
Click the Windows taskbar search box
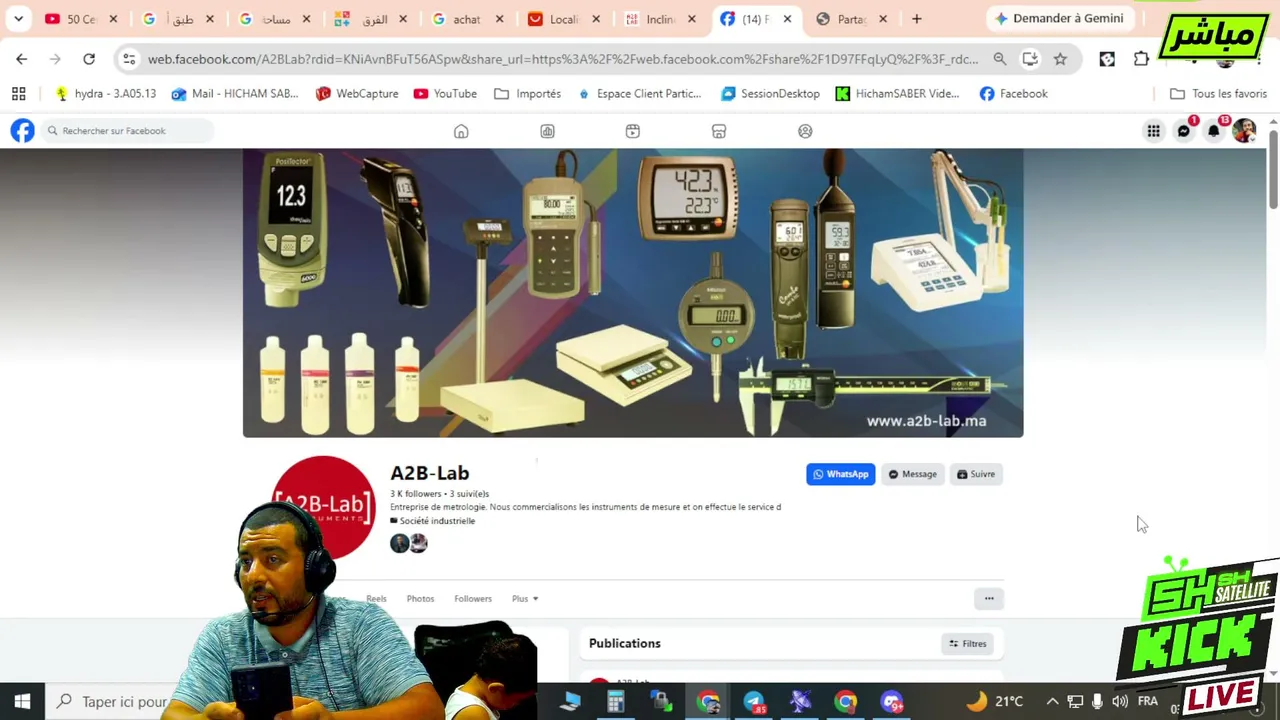tap(112, 702)
